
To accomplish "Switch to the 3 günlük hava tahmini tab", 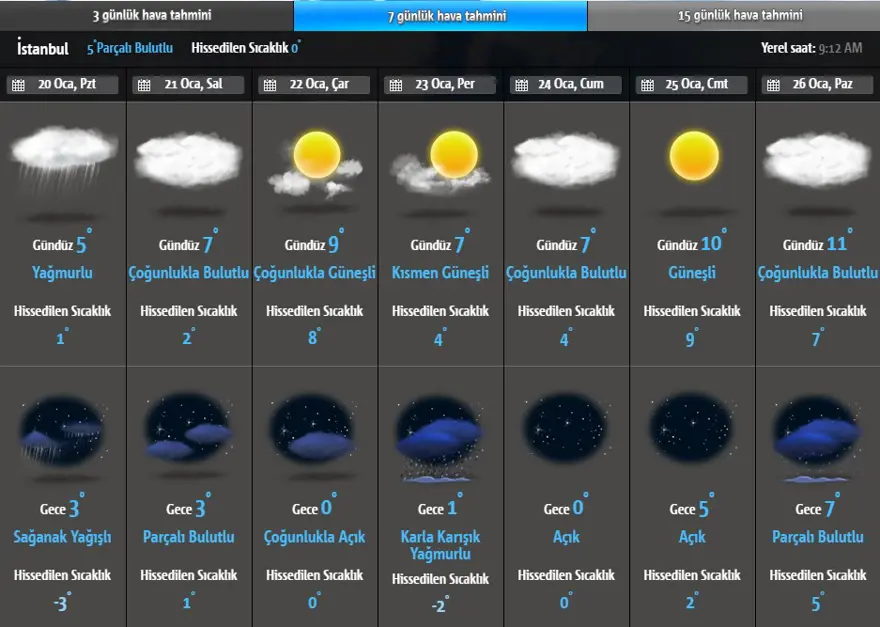I will [146, 16].
